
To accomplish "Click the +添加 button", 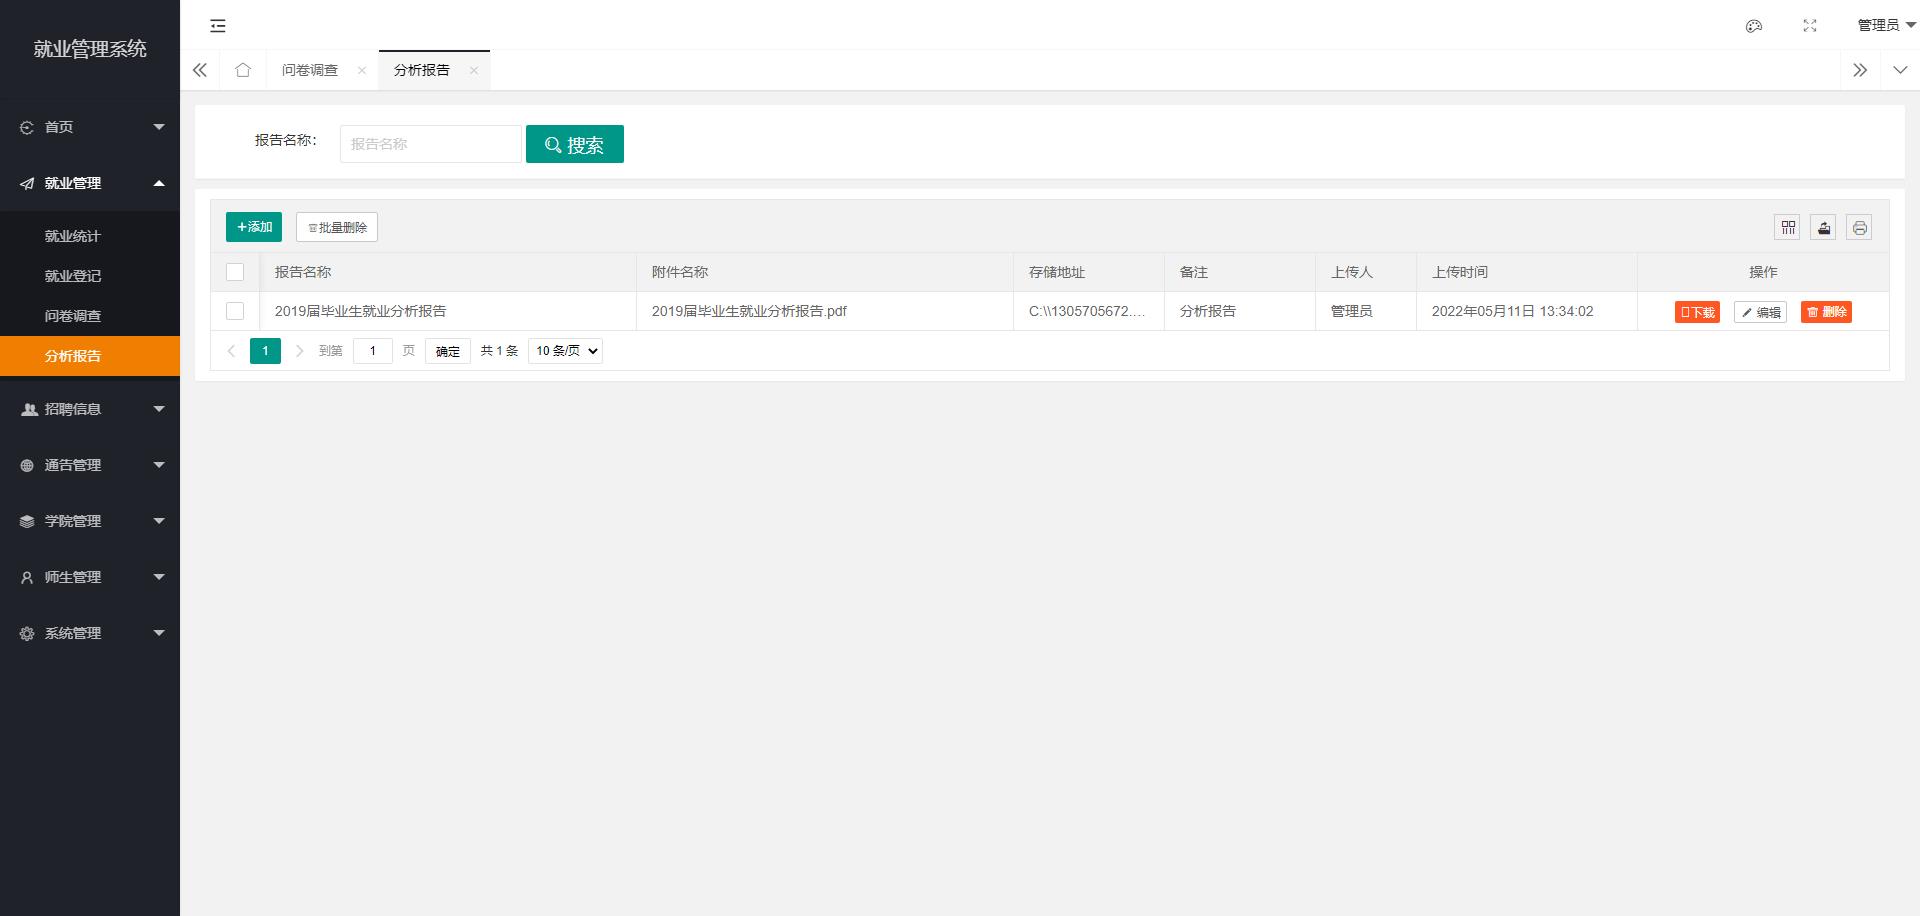I will tap(254, 227).
